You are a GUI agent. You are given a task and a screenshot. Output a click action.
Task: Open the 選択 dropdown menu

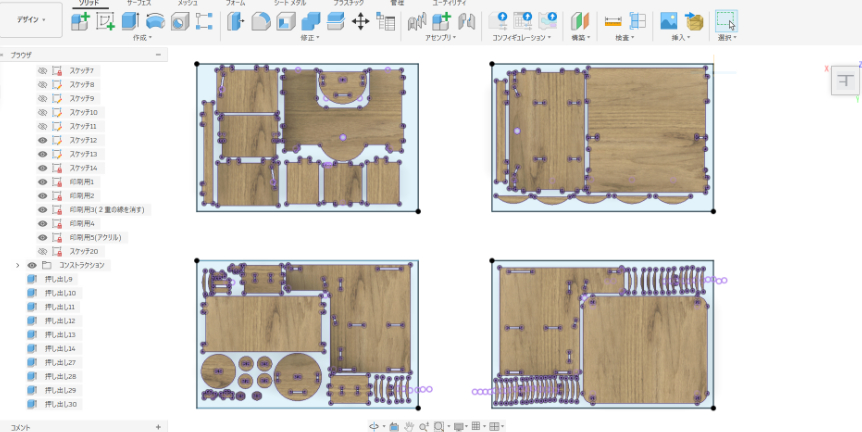[x=727, y=38]
